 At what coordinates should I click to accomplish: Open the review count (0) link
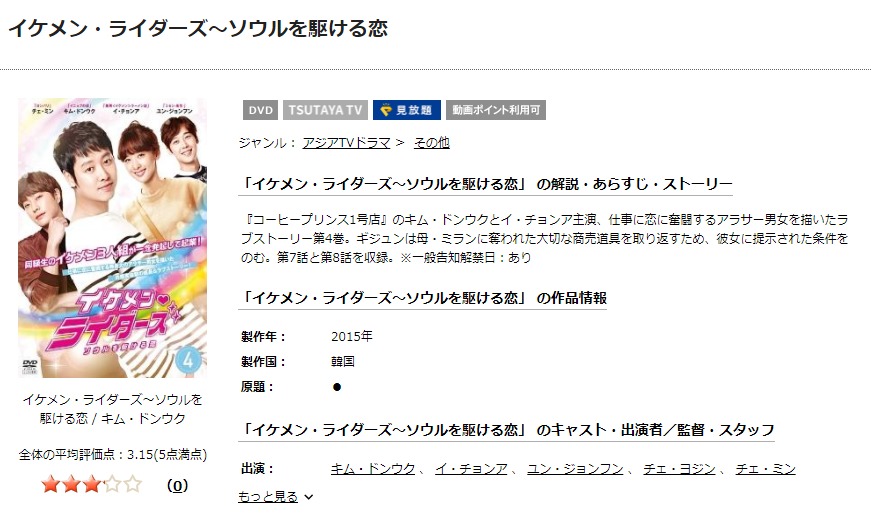pyautogui.click(x=177, y=486)
